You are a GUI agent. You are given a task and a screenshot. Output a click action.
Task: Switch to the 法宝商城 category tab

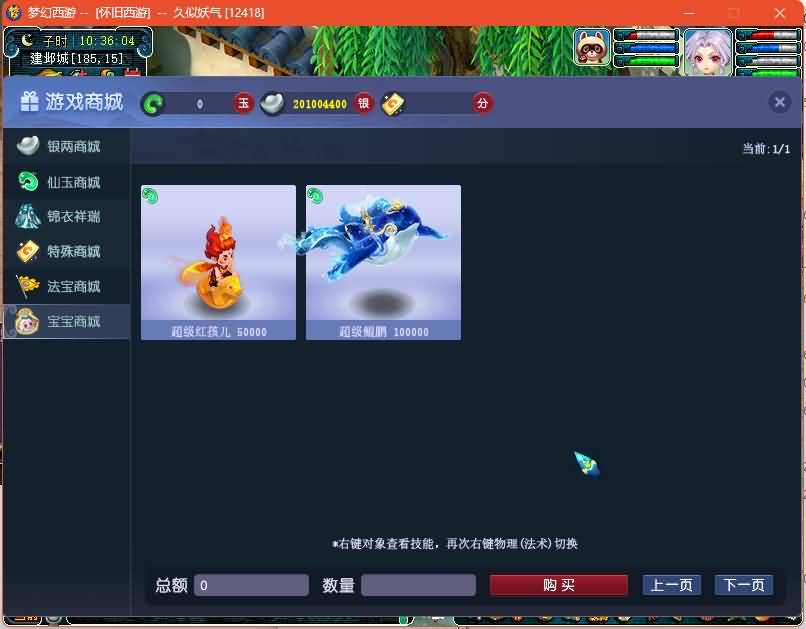point(66,286)
